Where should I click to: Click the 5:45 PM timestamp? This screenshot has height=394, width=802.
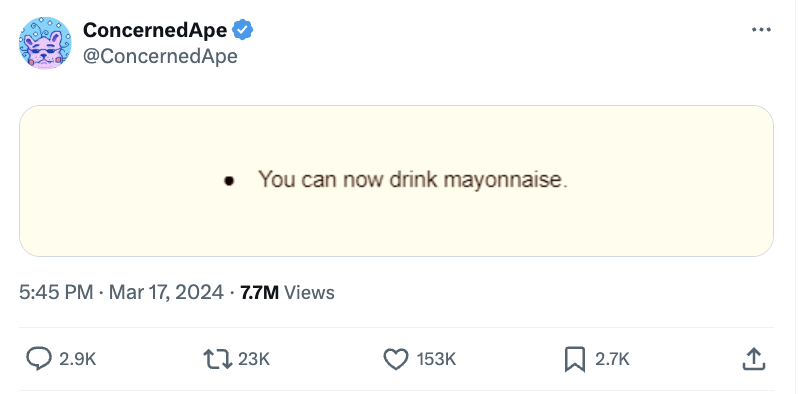point(56,293)
